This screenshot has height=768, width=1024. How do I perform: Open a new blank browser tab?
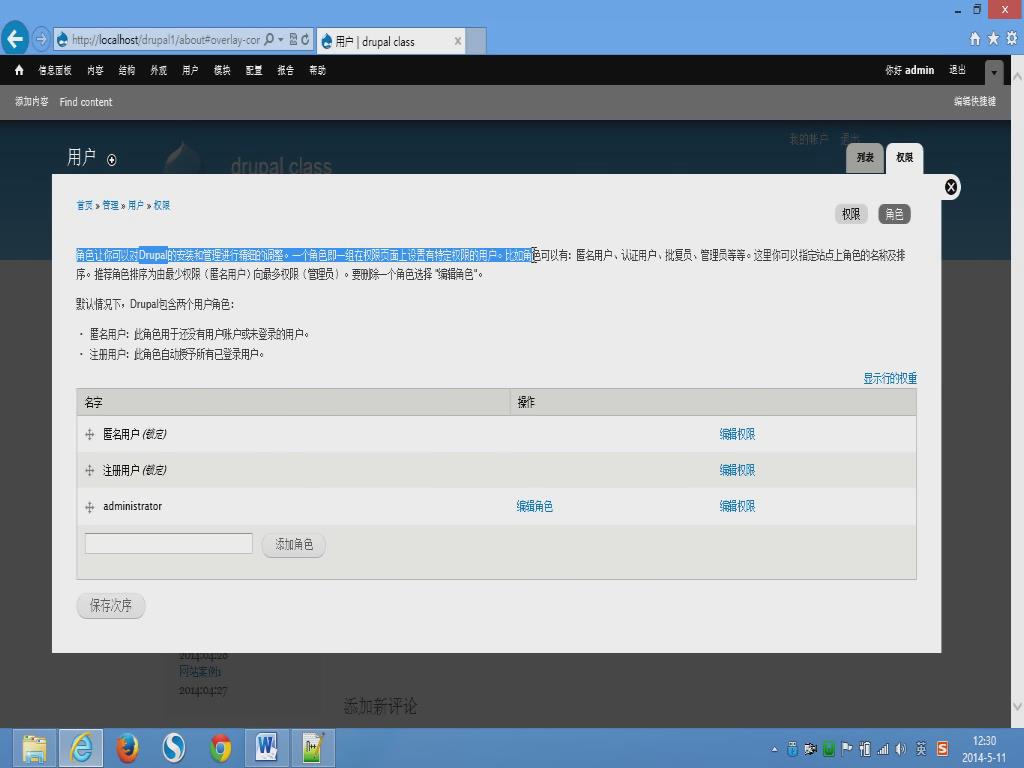[x=476, y=41]
